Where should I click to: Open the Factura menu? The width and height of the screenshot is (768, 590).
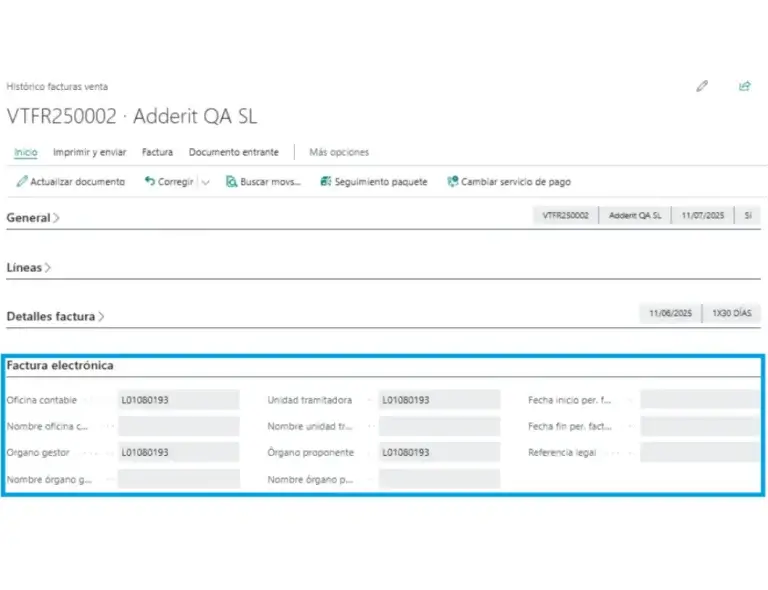pos(157,152)
